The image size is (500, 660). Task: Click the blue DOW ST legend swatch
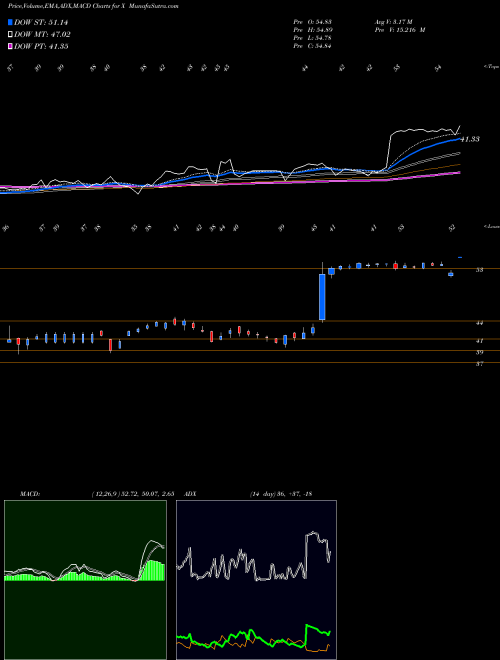coord(11,22)
